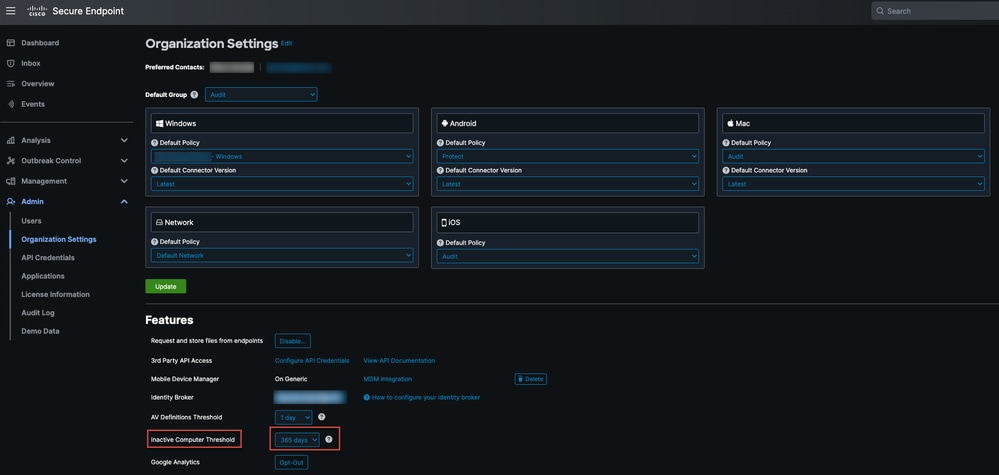Open the Windows Default Policy dropdown
The image size is (999, 475).
click(282, 156)
